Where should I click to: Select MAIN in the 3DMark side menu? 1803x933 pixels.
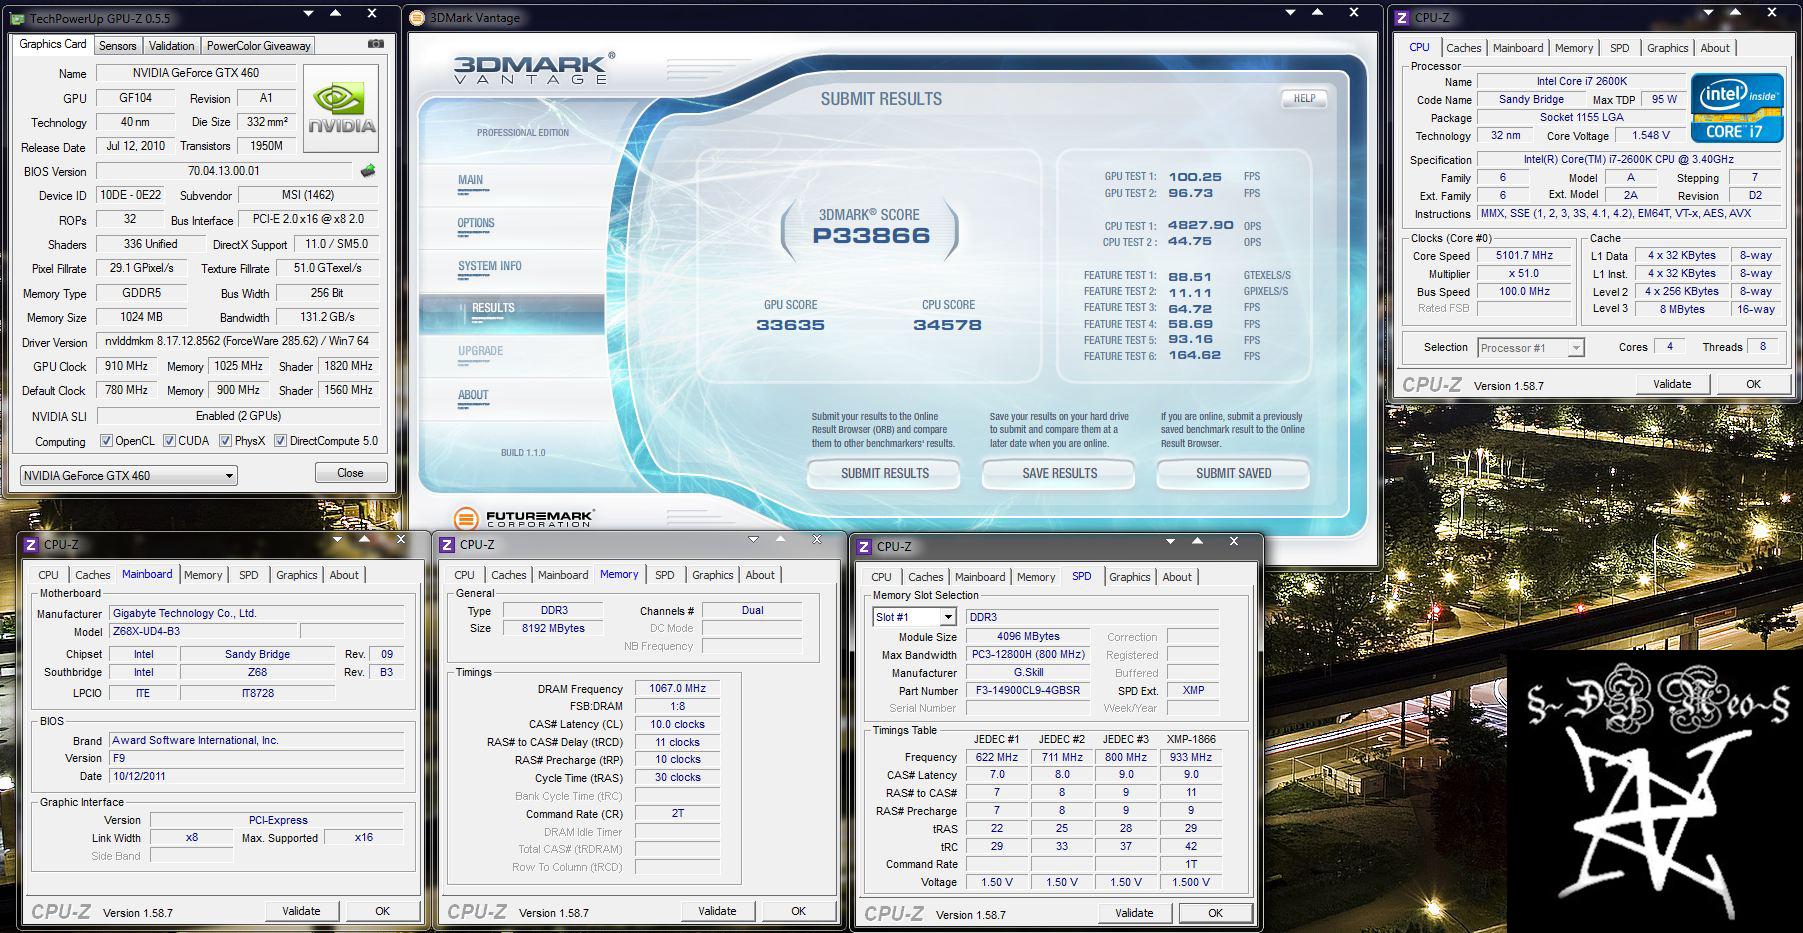471,181
